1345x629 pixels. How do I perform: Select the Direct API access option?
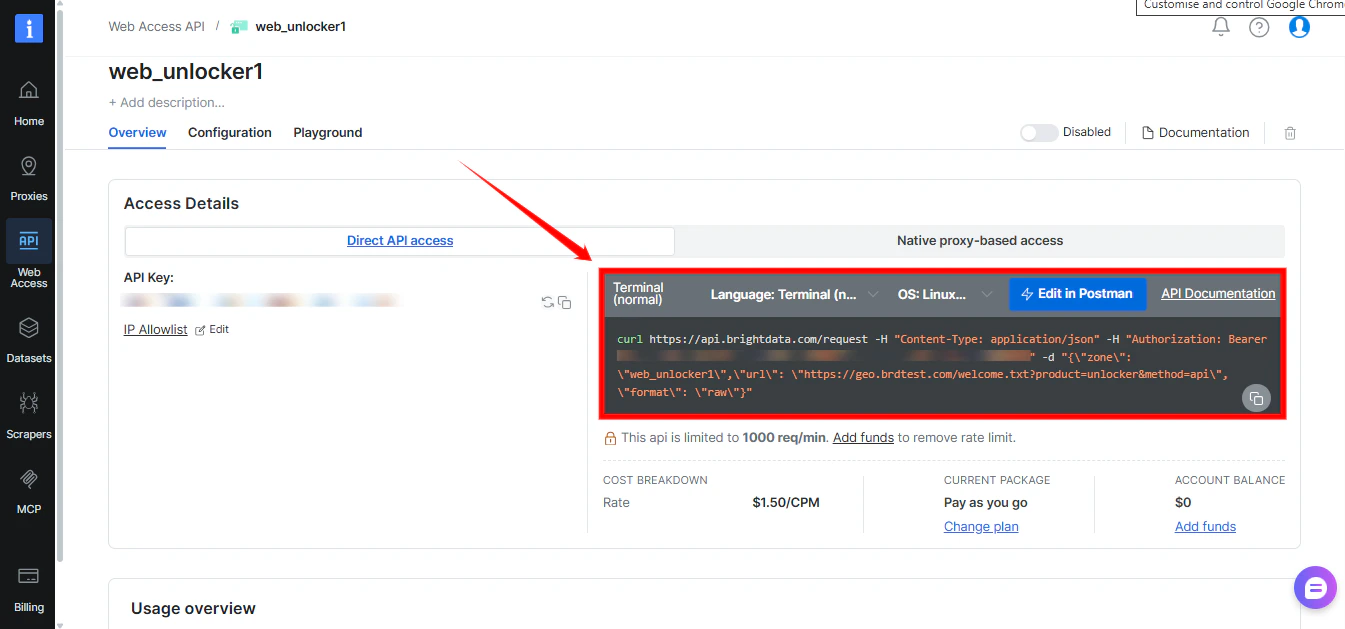point(399,240)
